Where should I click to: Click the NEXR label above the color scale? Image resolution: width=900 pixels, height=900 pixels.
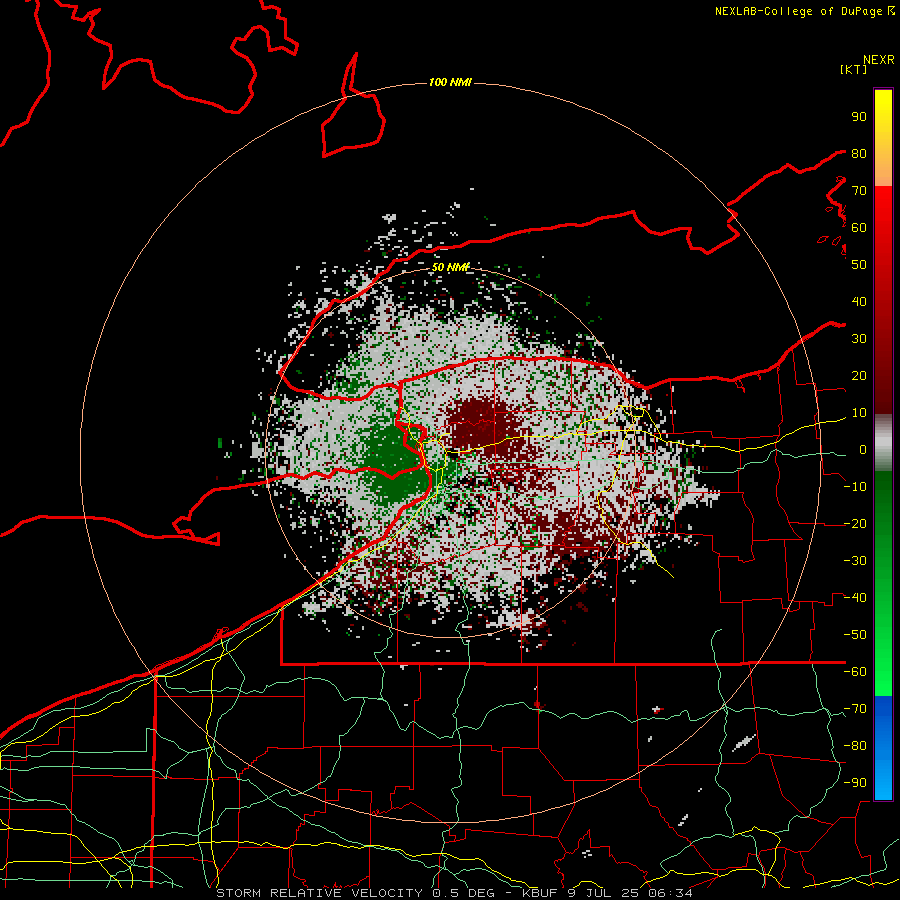(x=879, y=60)
